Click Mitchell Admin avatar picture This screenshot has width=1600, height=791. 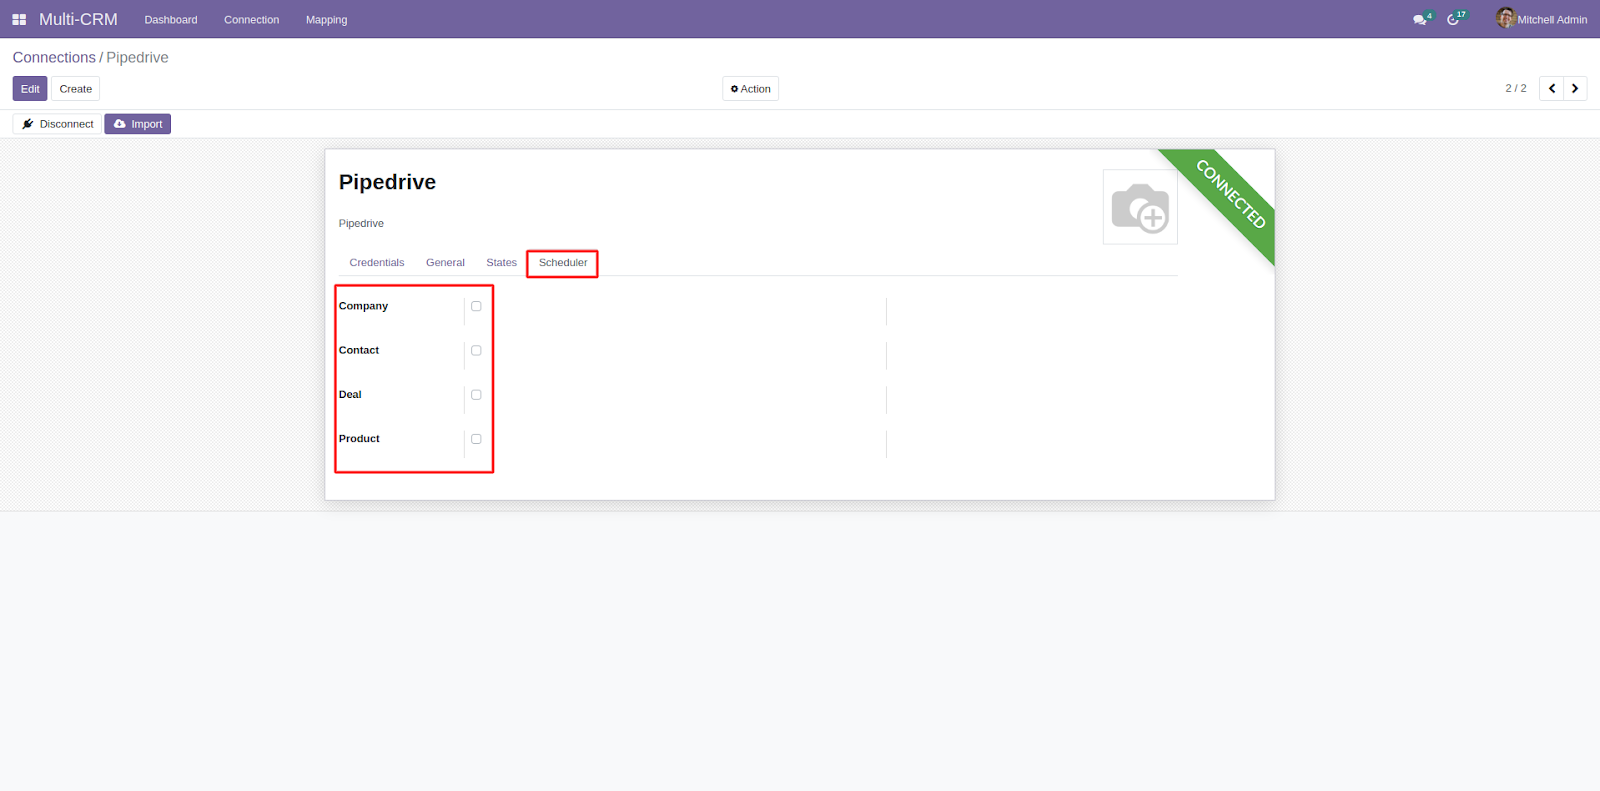(1505, 18)
